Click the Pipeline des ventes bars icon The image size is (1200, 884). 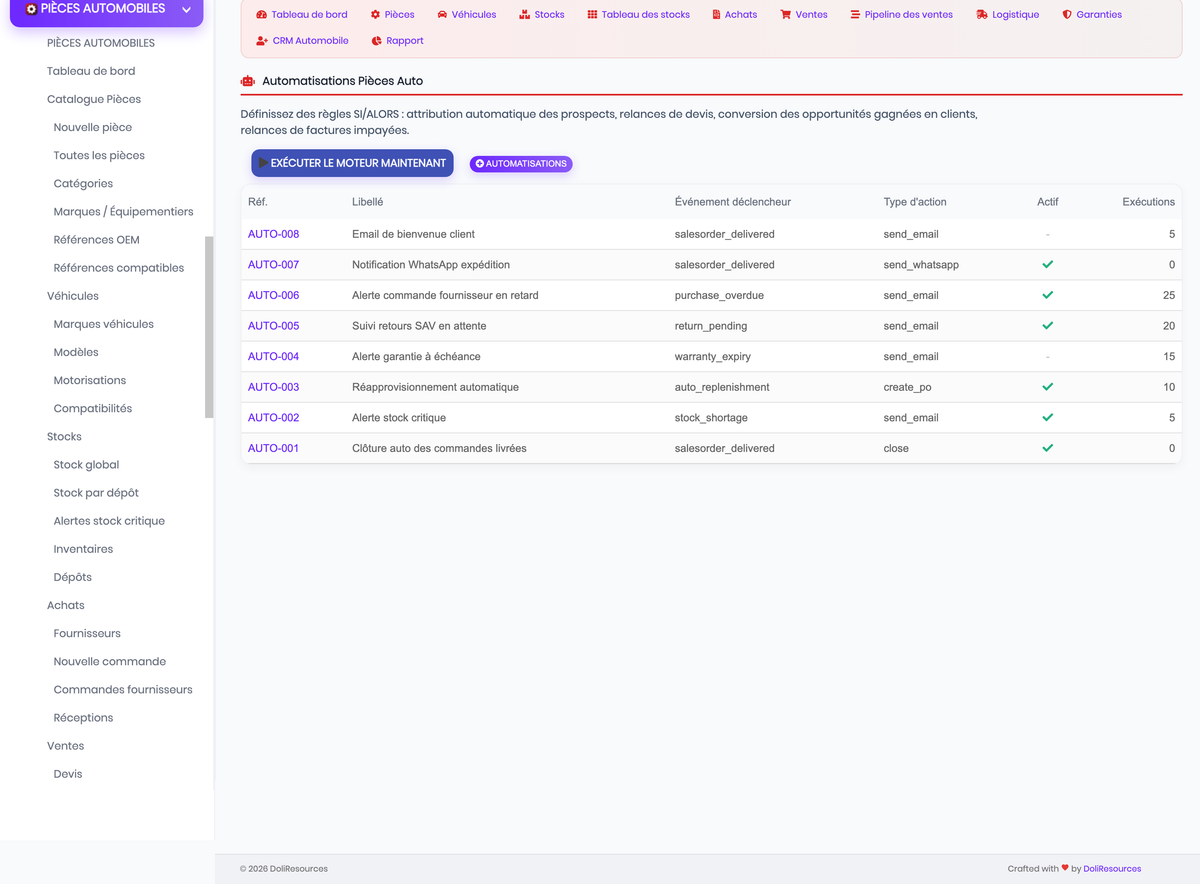pyautogui.click(x=855, y=15)
